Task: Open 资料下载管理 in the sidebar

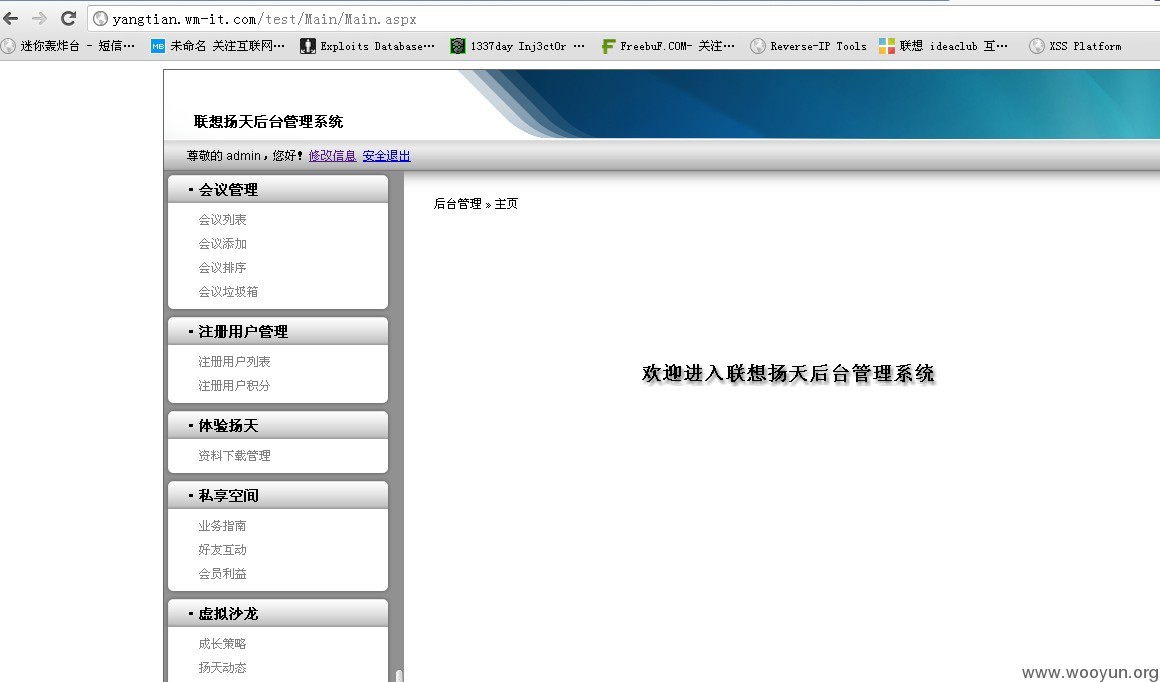Action: pyautogui.click(x=234, y=456)
